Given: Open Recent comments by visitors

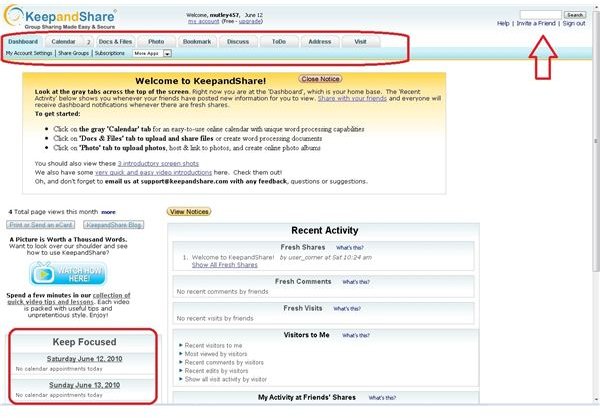Looking at the screenshot, I should [224, 362].
